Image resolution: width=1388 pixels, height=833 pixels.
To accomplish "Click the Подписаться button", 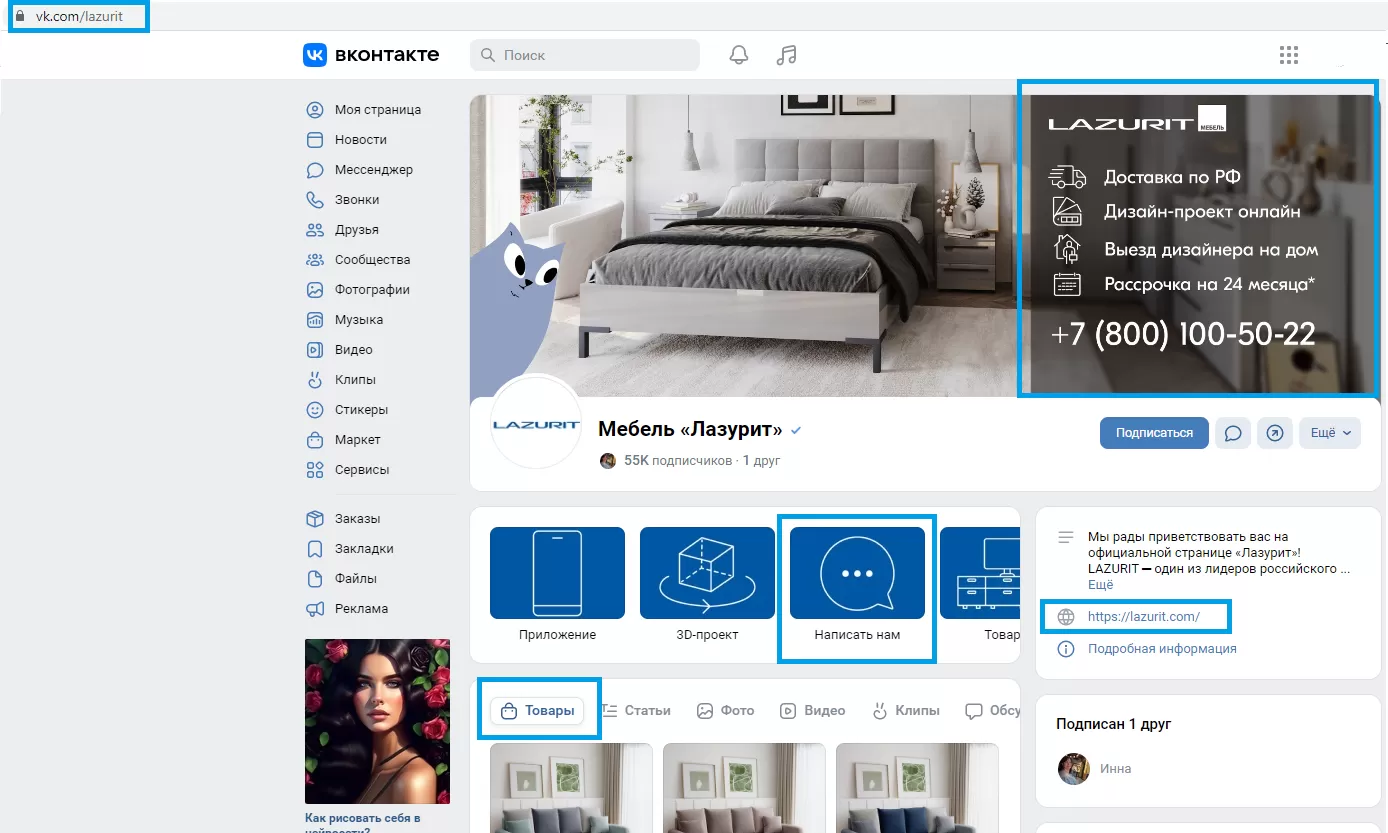I will pyautogui.click(x=1154, y=433).
